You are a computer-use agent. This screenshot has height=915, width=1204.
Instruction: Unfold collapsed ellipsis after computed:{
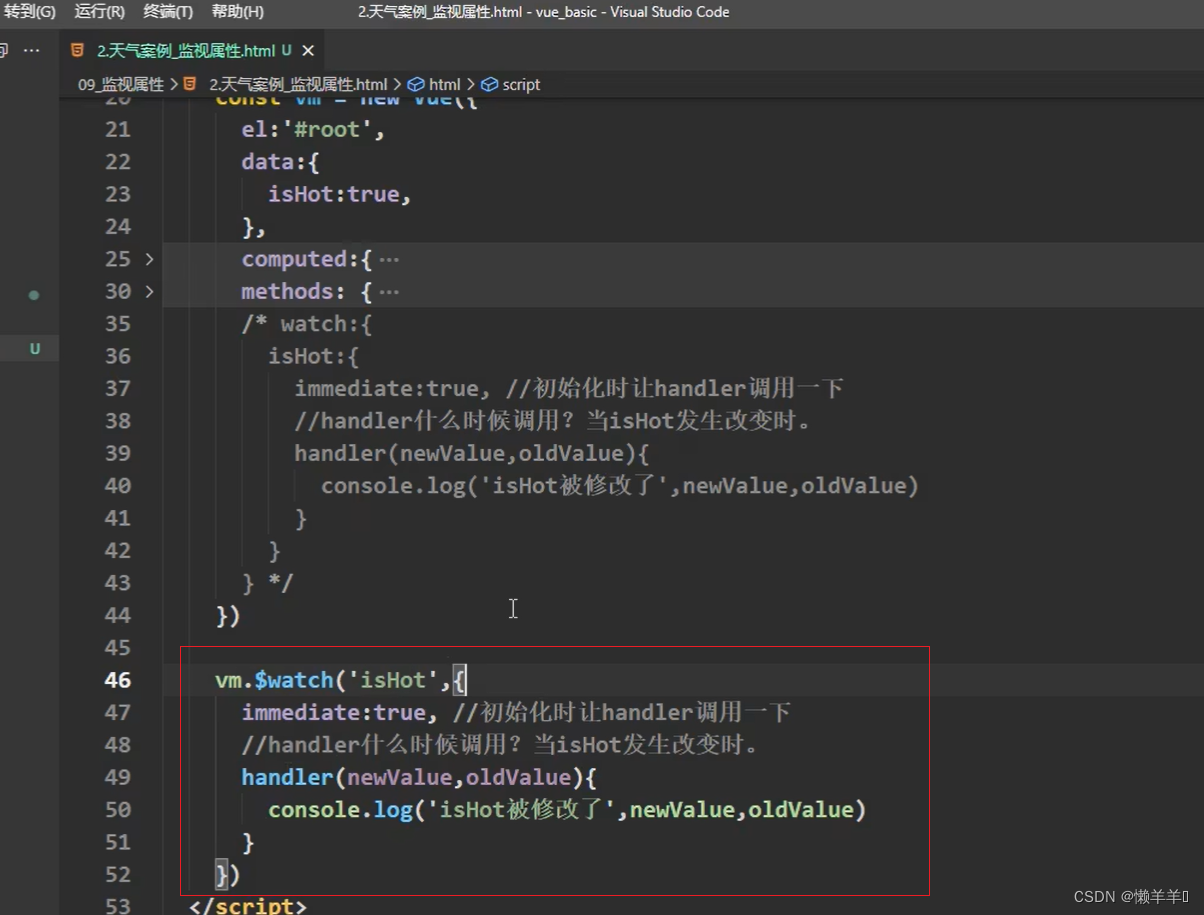click(389, 260)
